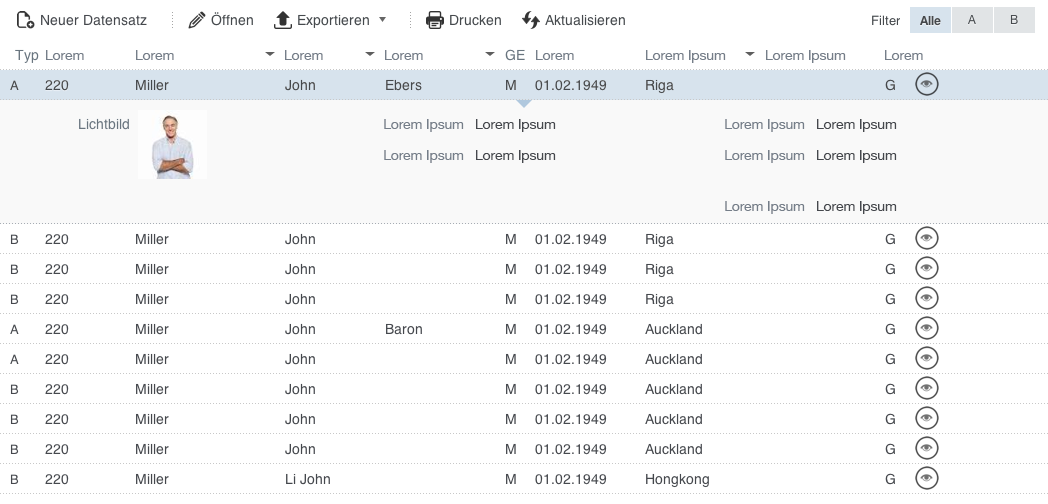1048x504 pixels.
Task: Click the eye icon in the Baron row
Action: [927, 329]
